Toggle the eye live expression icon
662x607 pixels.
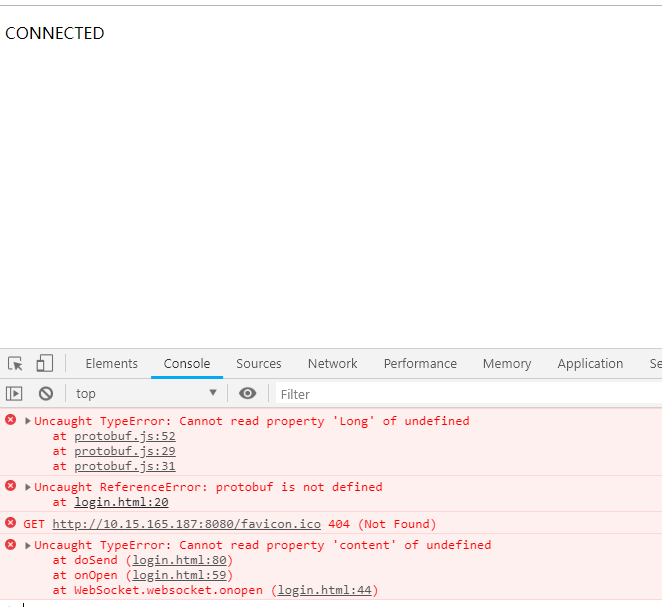point(248,394)
